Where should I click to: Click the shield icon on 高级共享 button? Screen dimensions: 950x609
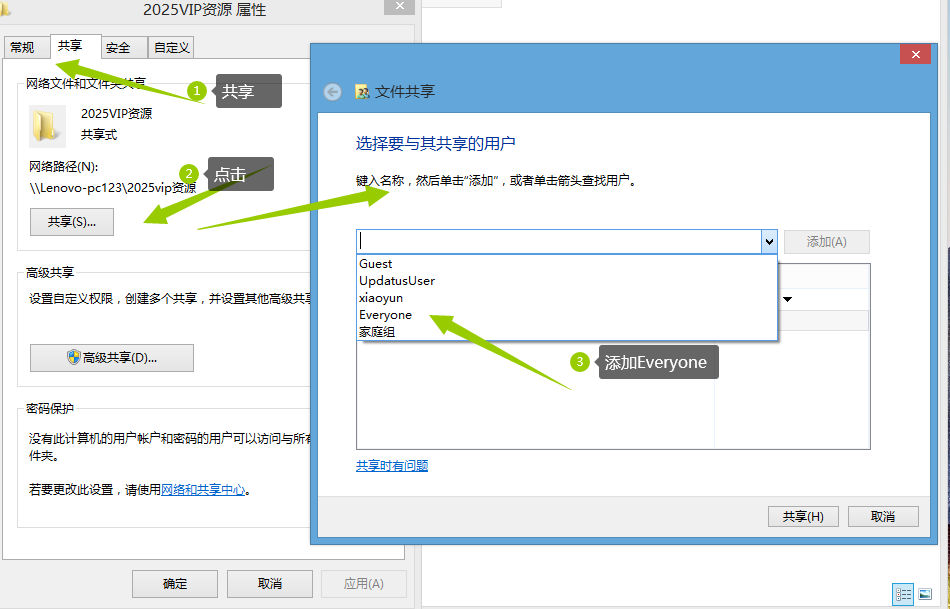pos(73,357)
